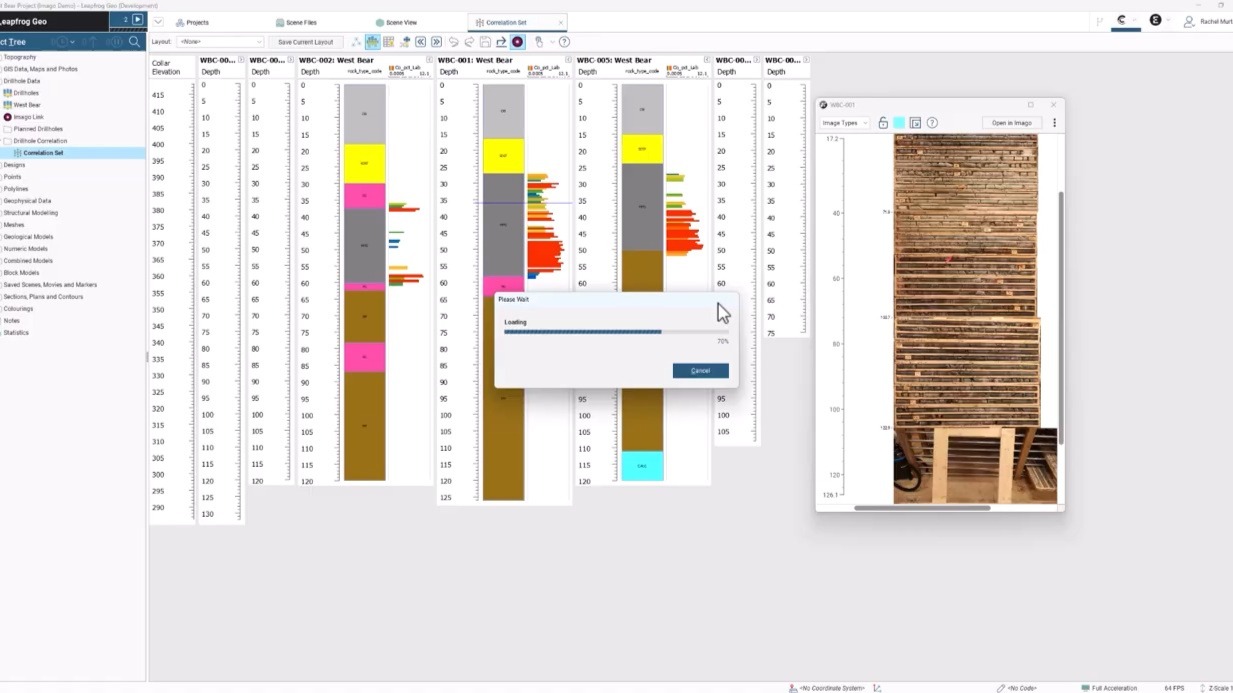Click the 64 FPS status bar text
The image size is (1233, 693).
[x=1174, y=688]
